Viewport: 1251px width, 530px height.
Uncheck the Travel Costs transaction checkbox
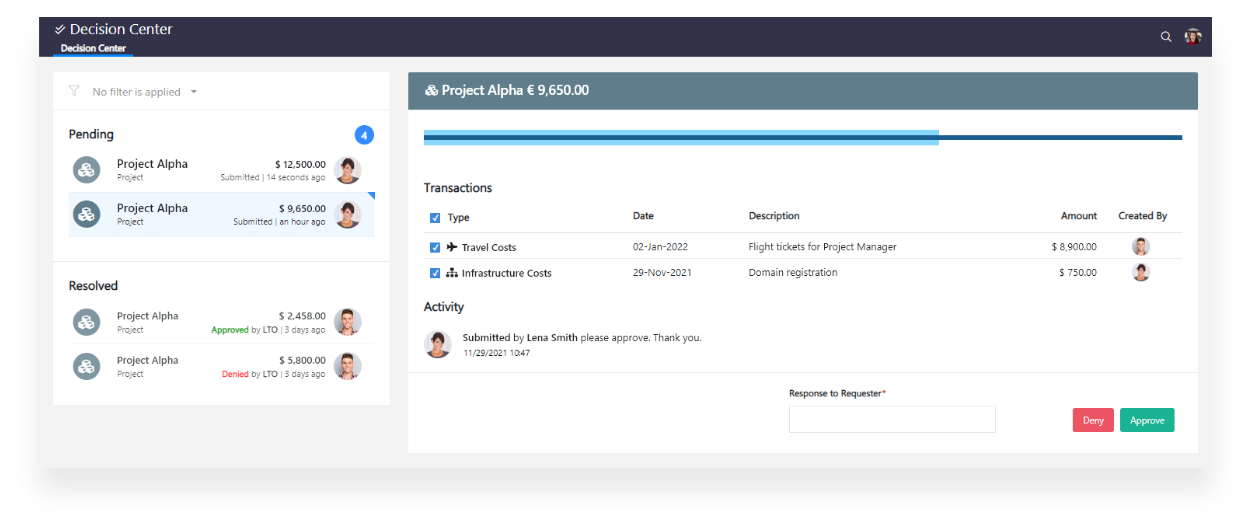435,247
